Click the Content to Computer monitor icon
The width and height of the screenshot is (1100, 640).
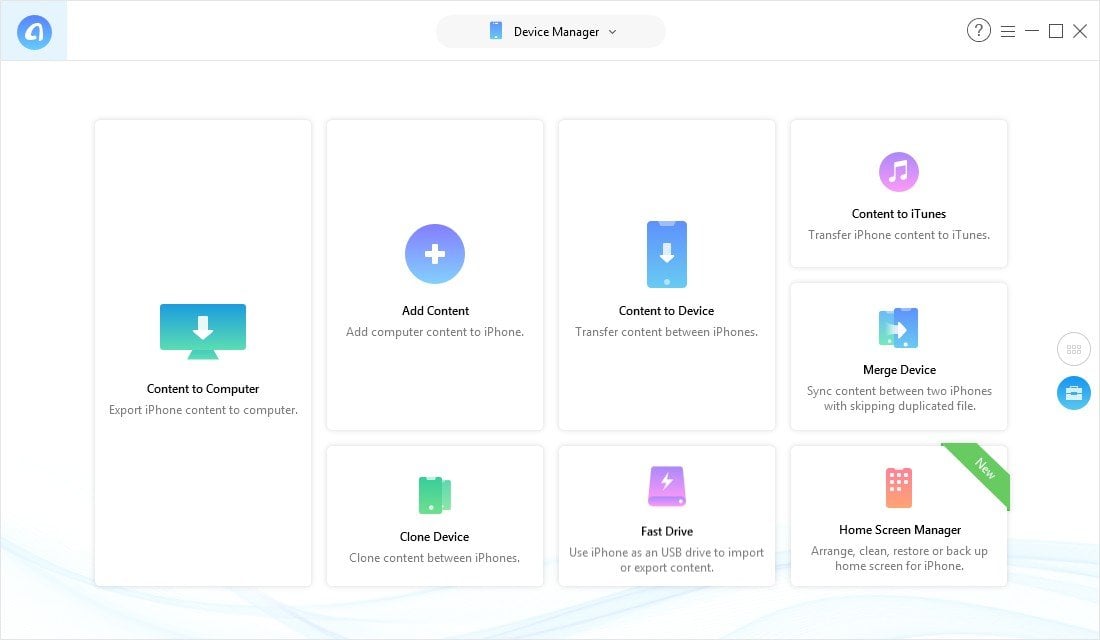tap(203, 331)
